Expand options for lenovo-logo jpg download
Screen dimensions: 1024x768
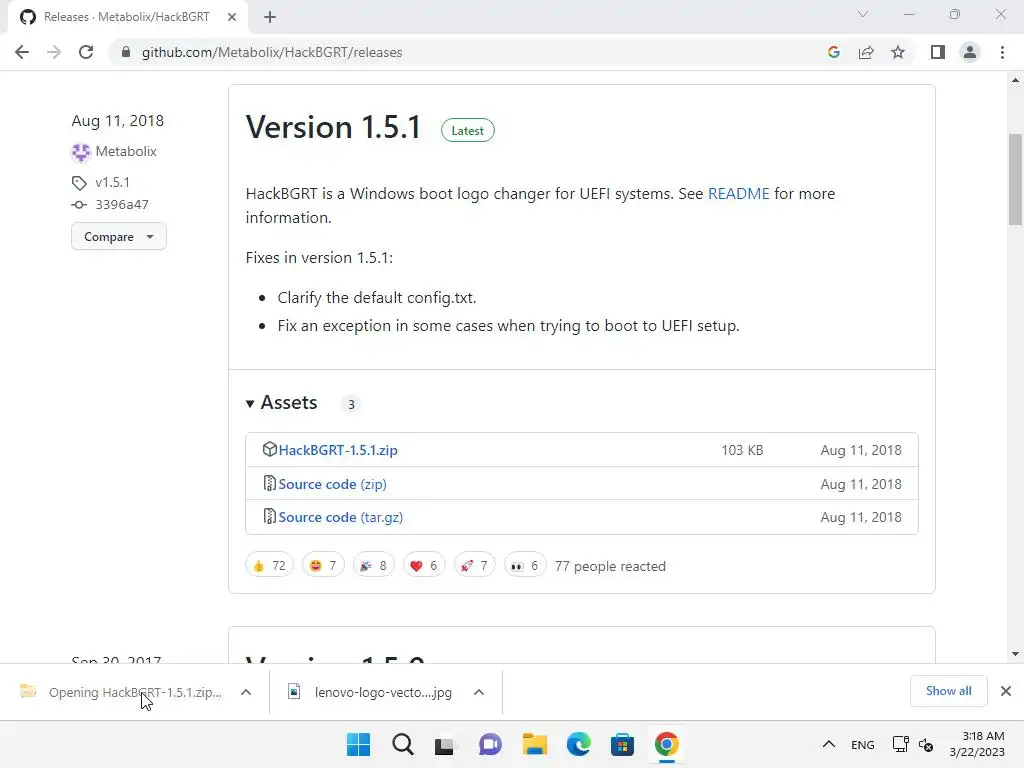click(479, 692)
